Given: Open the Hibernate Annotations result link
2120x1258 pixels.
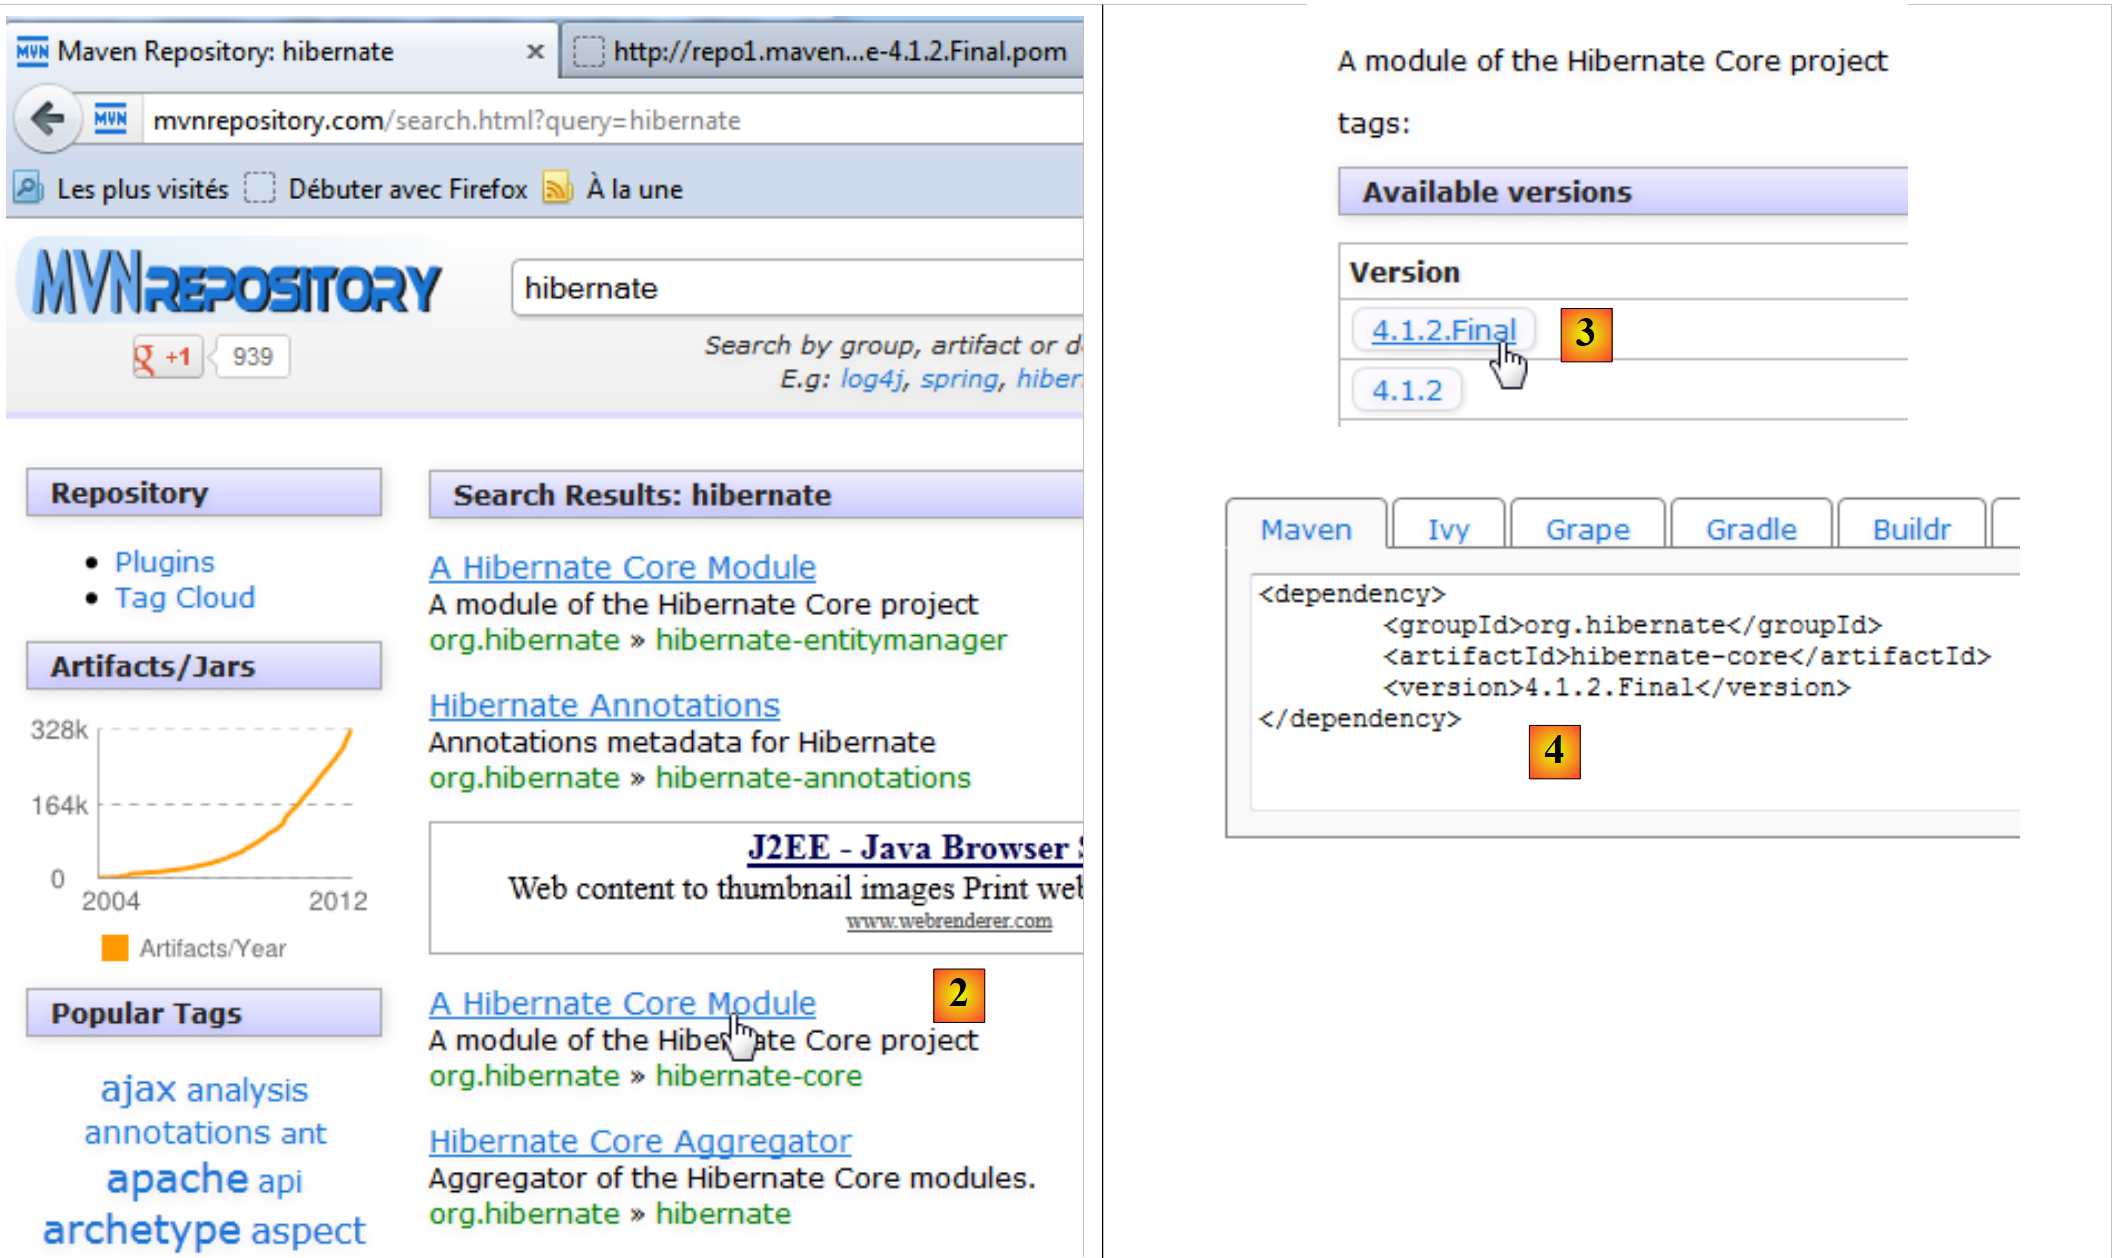Looking at the screenshot, I should coord(604,705).
